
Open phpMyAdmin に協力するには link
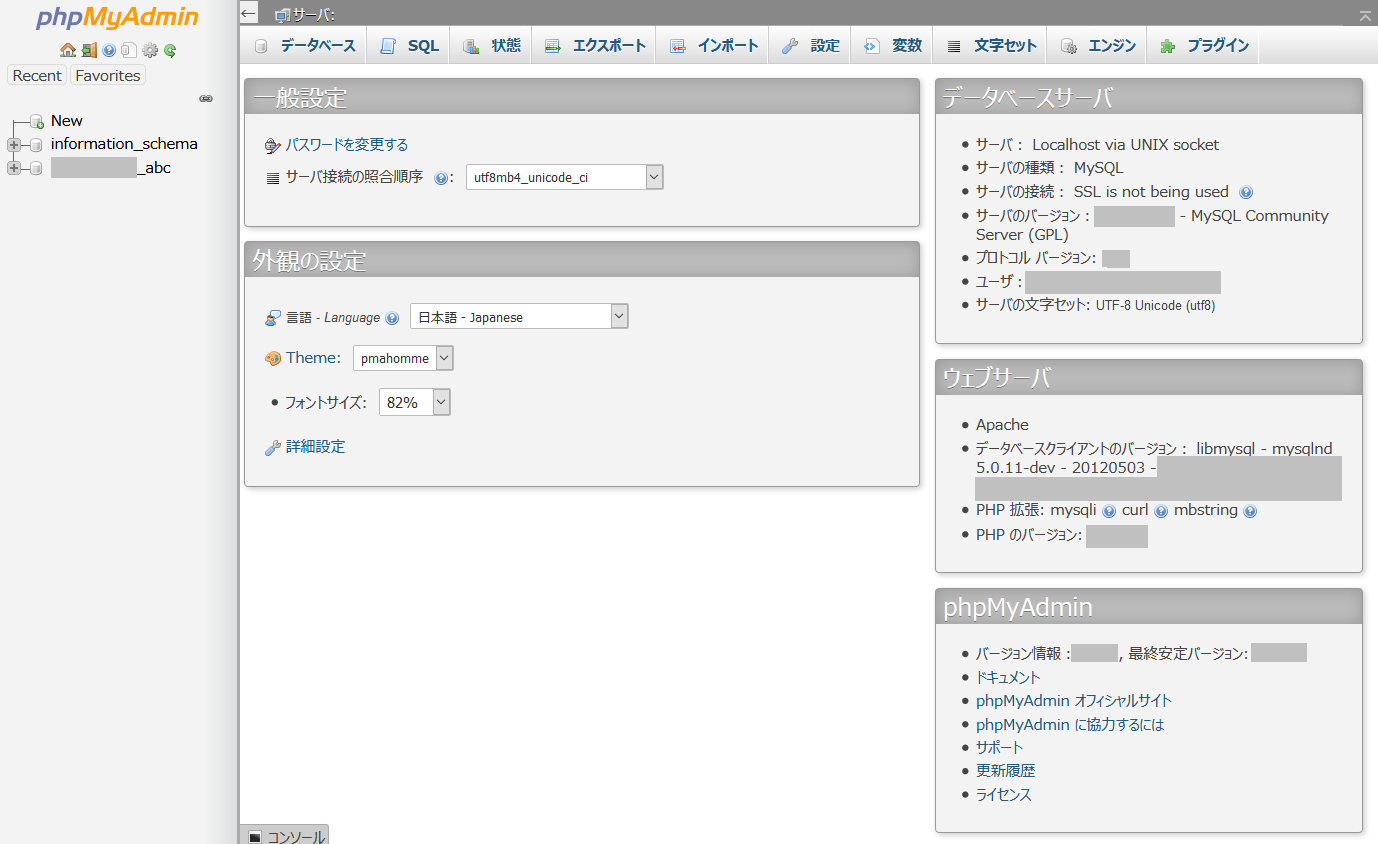pos(1070,724)
